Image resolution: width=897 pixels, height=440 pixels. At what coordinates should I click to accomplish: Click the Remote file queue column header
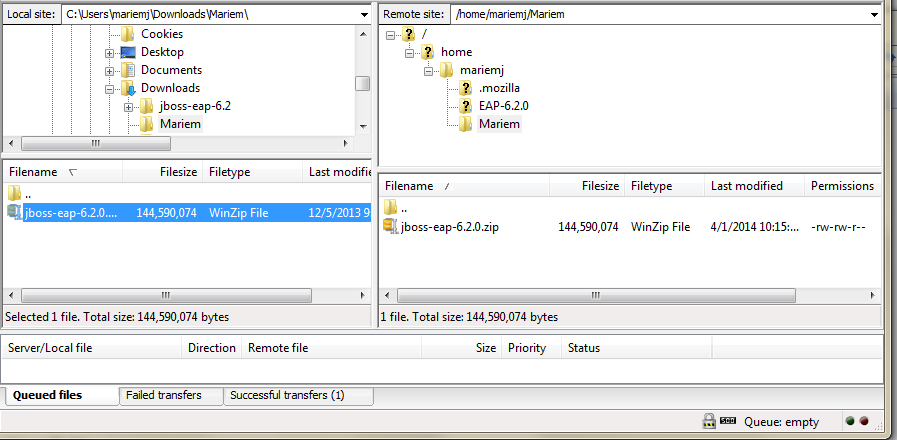coord(331,348)
